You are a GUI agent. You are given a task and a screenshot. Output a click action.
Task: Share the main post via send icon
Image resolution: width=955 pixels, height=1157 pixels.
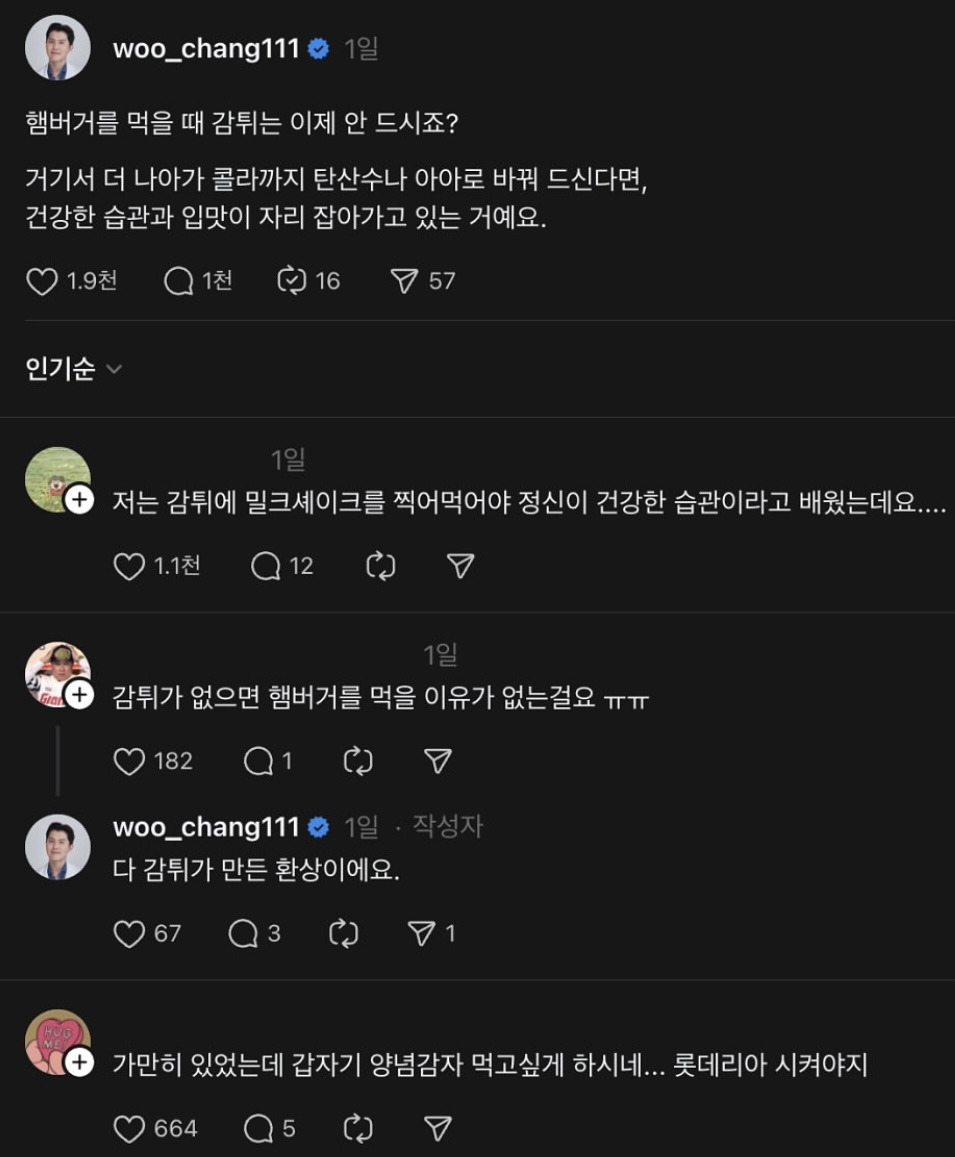(x=404, y=281)
